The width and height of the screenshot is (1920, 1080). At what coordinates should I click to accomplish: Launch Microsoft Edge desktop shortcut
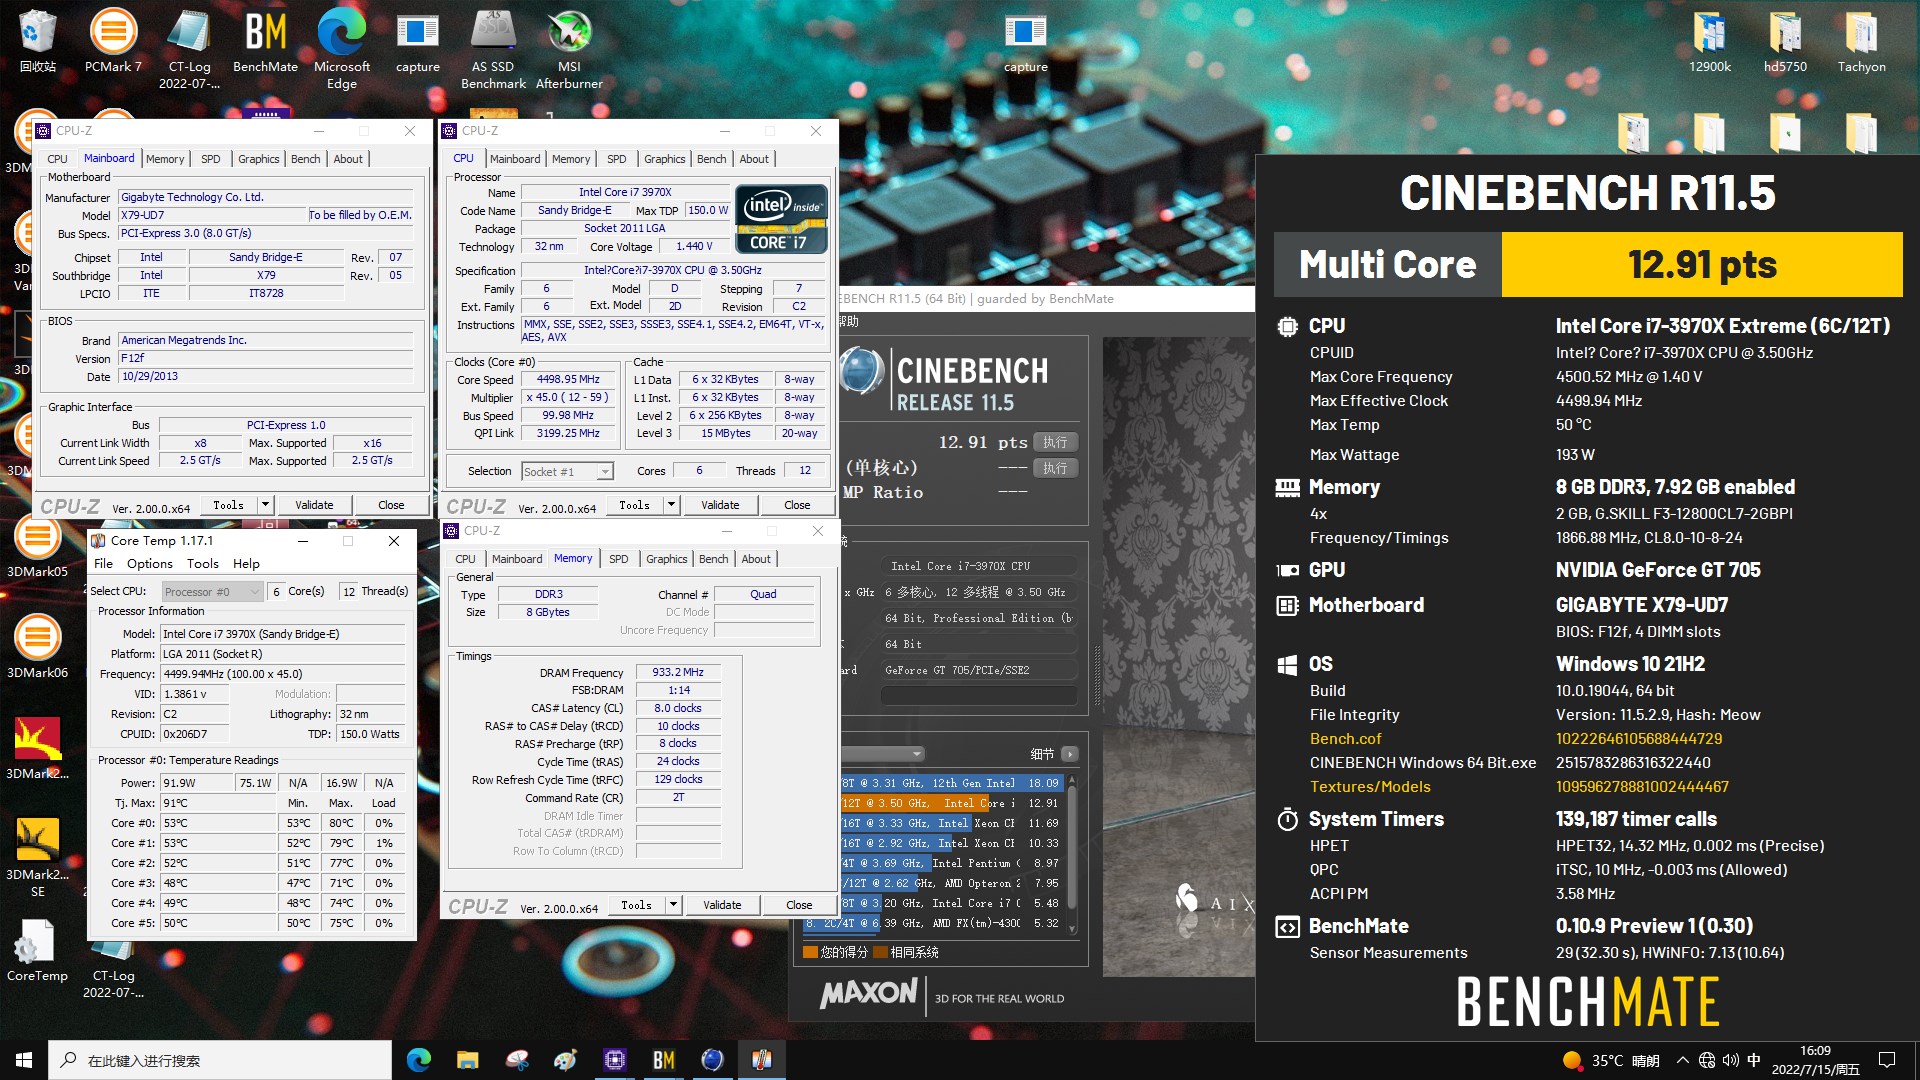[x=341, y=49]
